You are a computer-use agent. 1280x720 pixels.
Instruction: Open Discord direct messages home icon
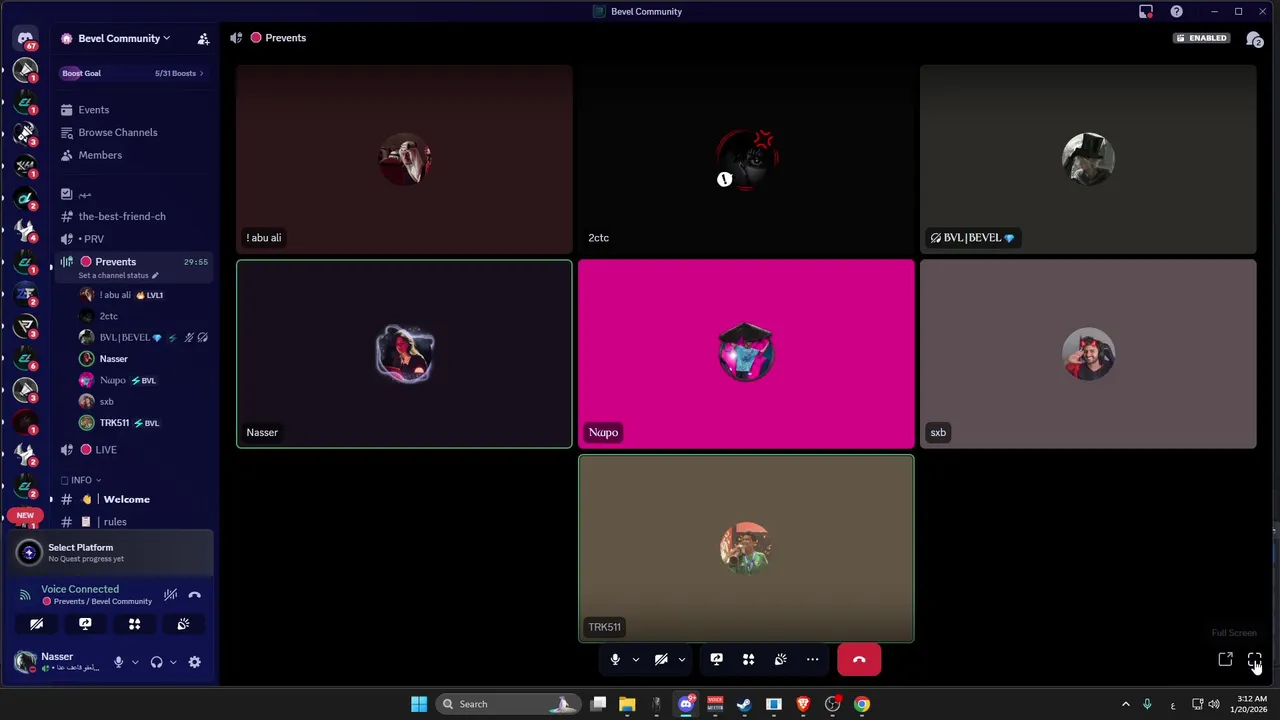26,39
